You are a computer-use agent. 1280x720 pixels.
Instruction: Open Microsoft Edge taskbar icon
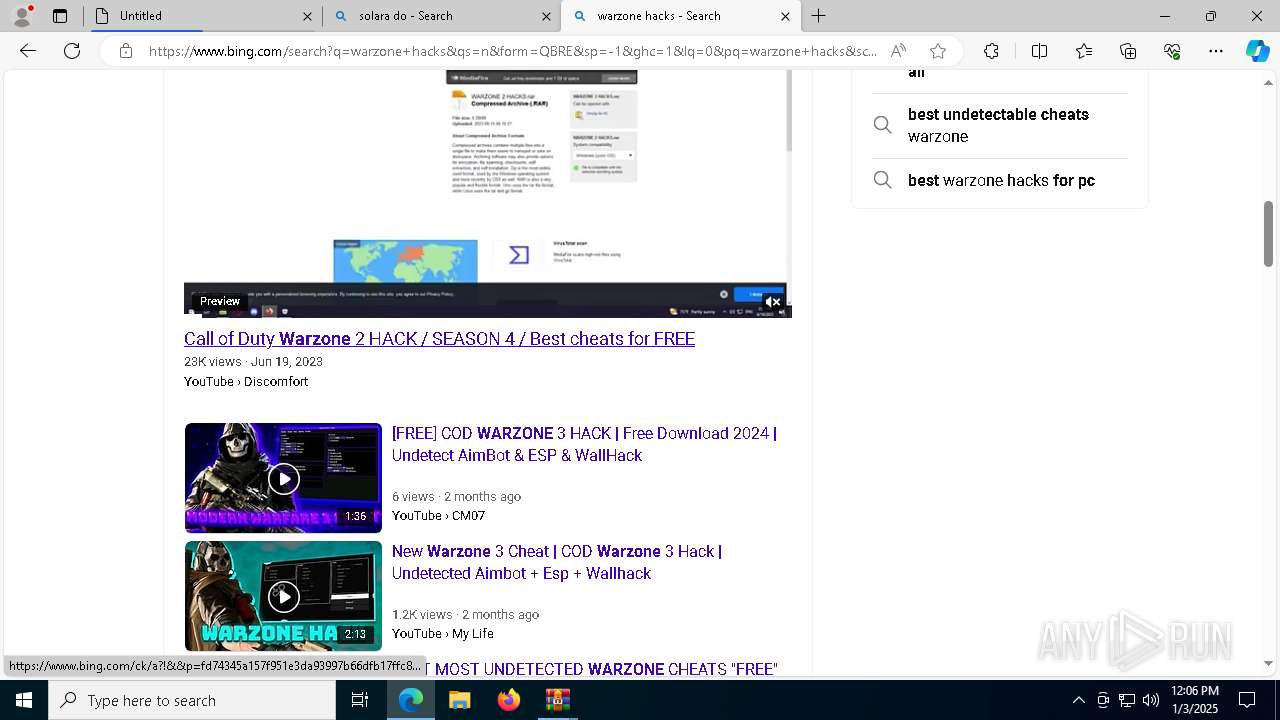(411, 700)
